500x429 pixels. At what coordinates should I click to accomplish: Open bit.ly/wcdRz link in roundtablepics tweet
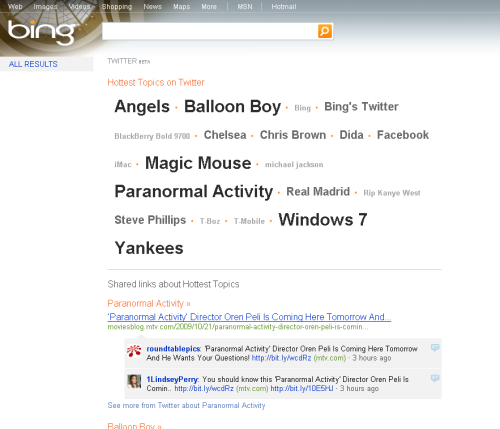coord(281,358)
